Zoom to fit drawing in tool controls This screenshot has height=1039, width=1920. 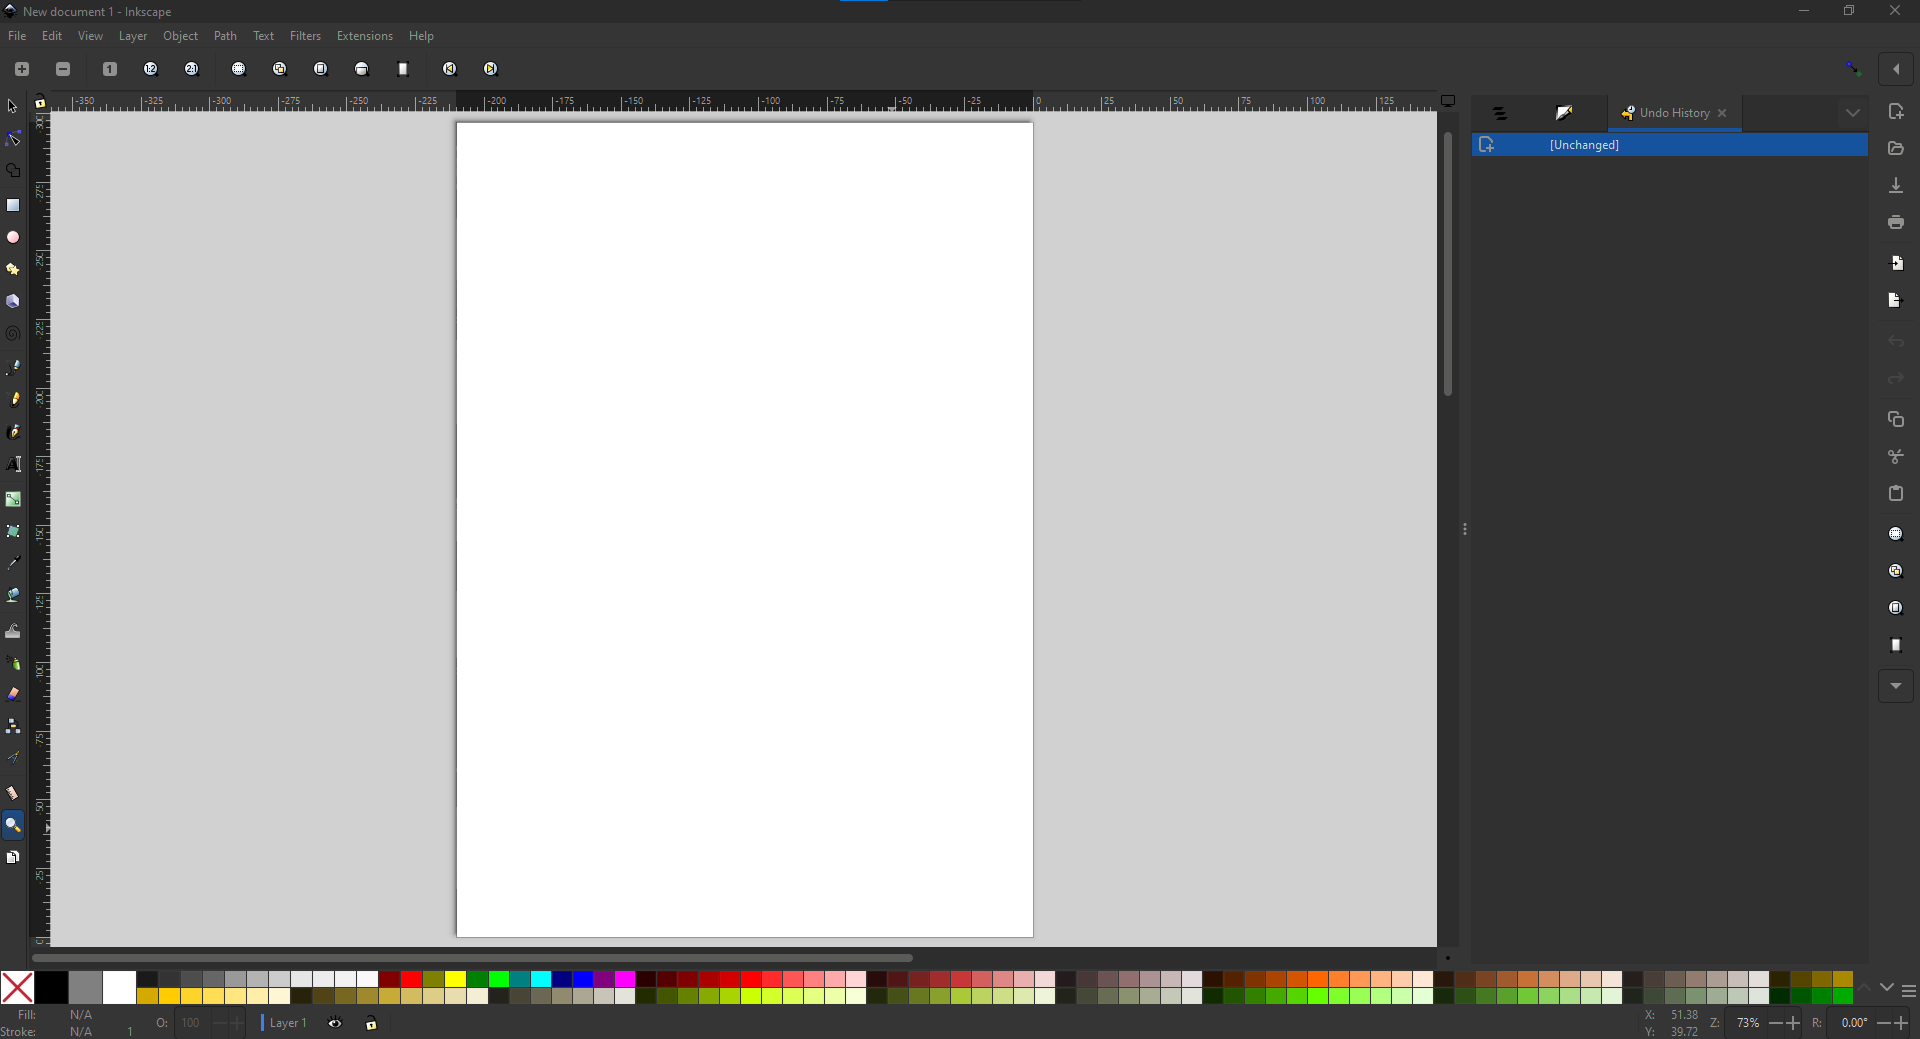pyautogui.click(x=280, y=69)
